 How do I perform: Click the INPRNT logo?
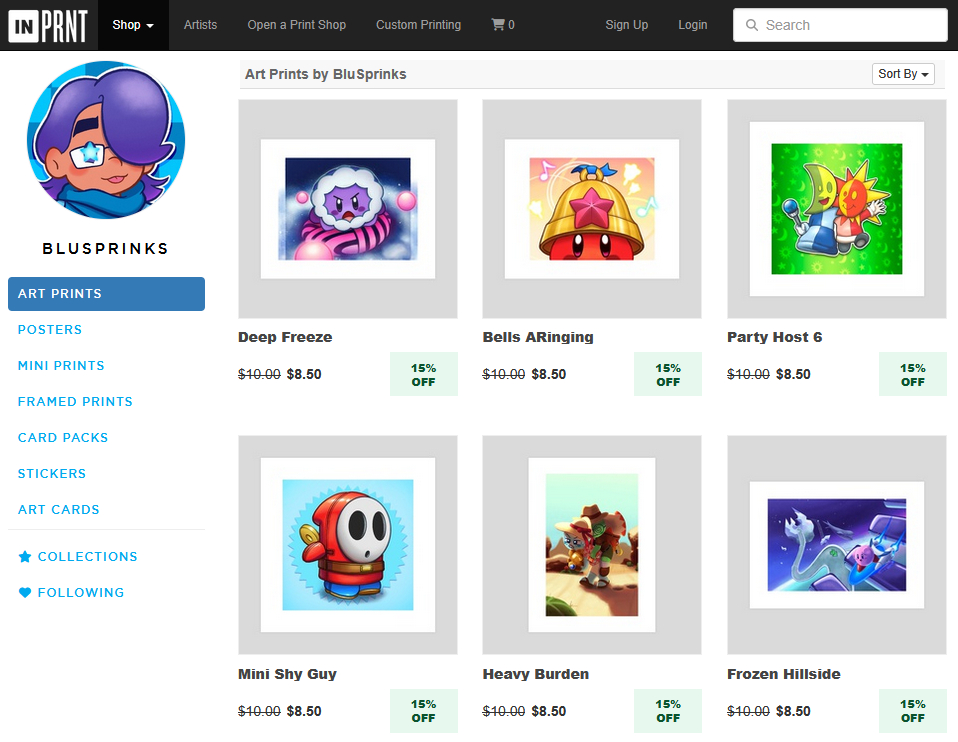(48, 25)
